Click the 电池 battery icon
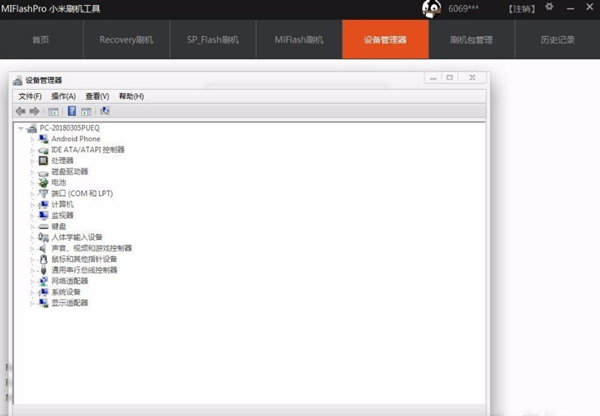The width and height of the screenshot is (600, 416). tap(44, 183)
